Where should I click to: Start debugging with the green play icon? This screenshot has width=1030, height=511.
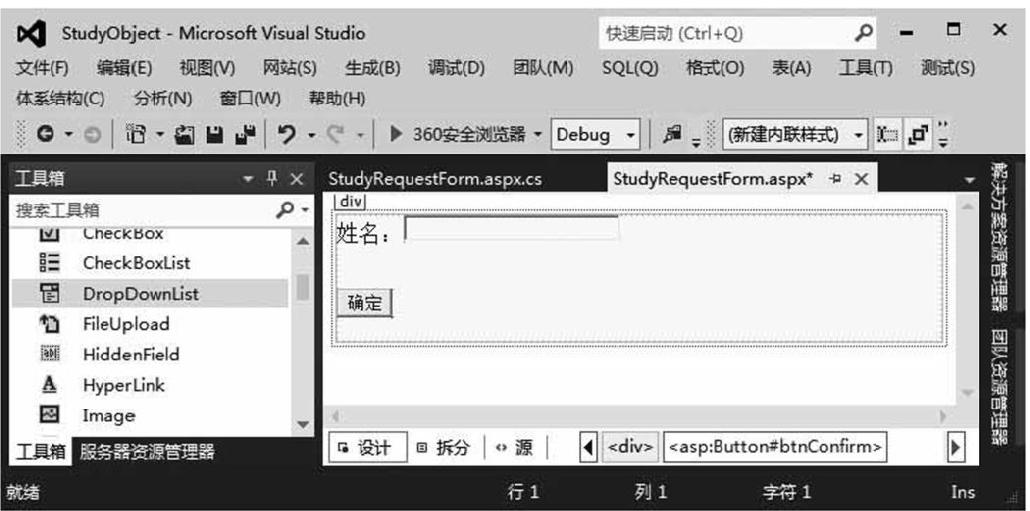click(396, 135)
